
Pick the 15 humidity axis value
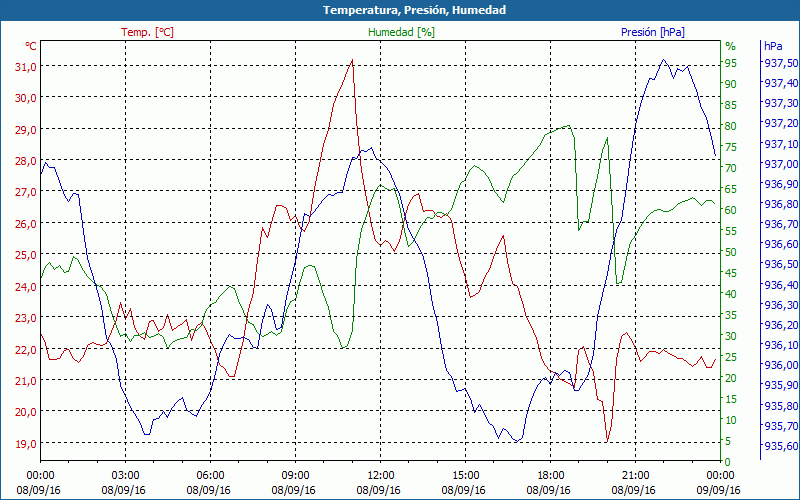[x=731, y=399]
